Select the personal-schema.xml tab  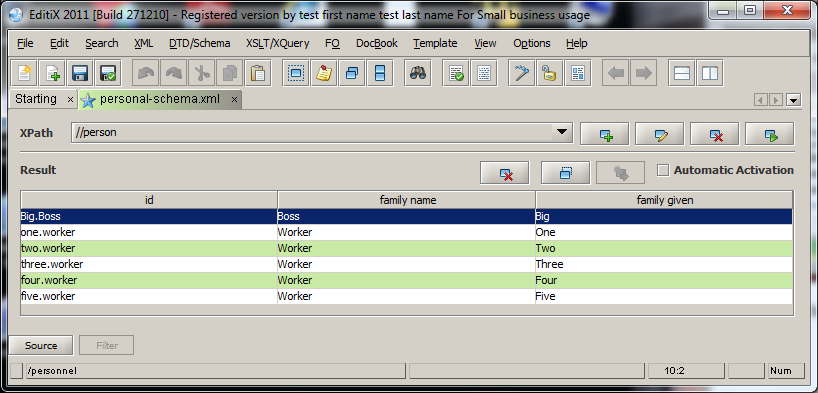(x=160, y=99)
